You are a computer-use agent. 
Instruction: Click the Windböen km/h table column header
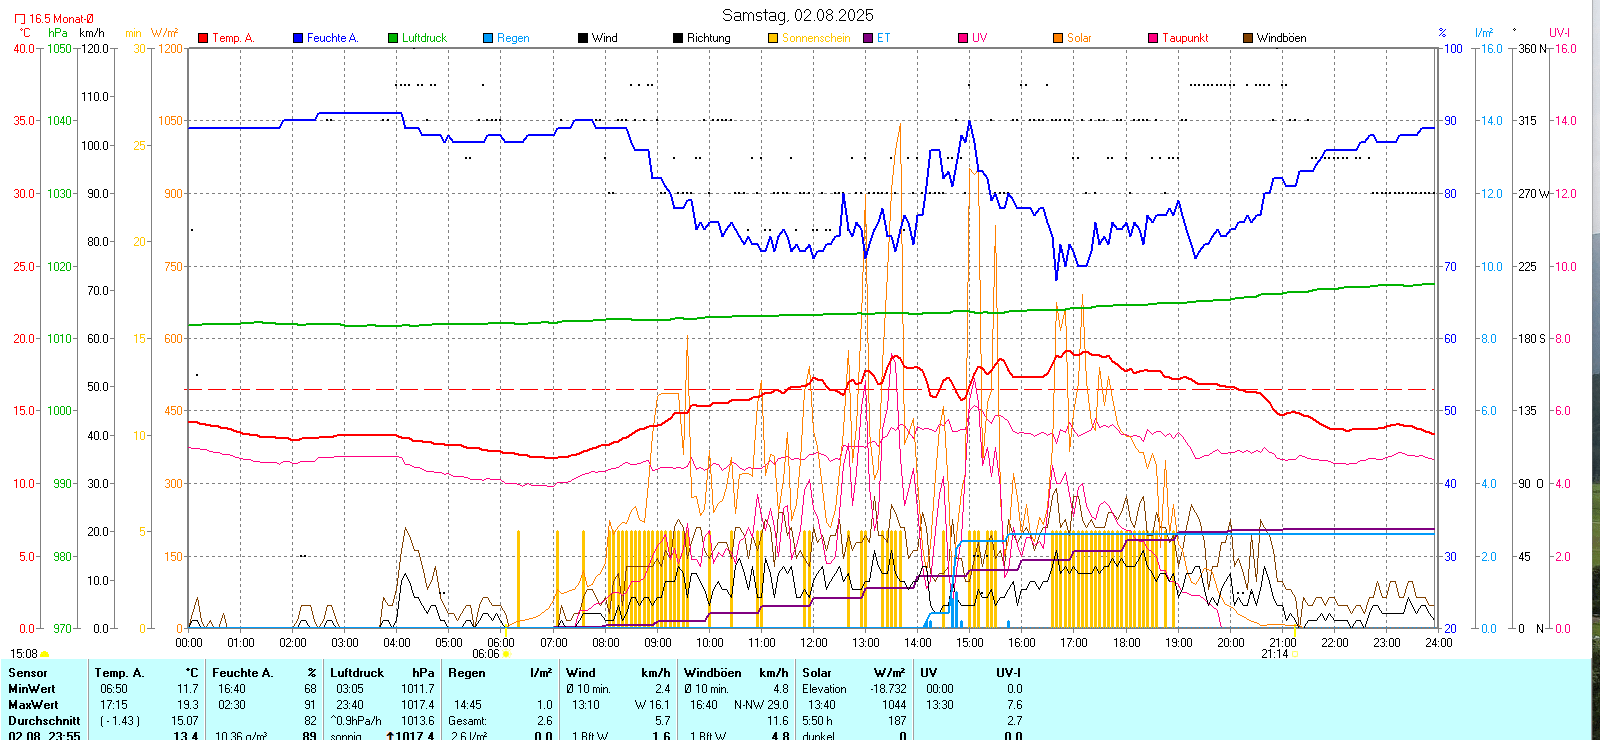[736, 673]
